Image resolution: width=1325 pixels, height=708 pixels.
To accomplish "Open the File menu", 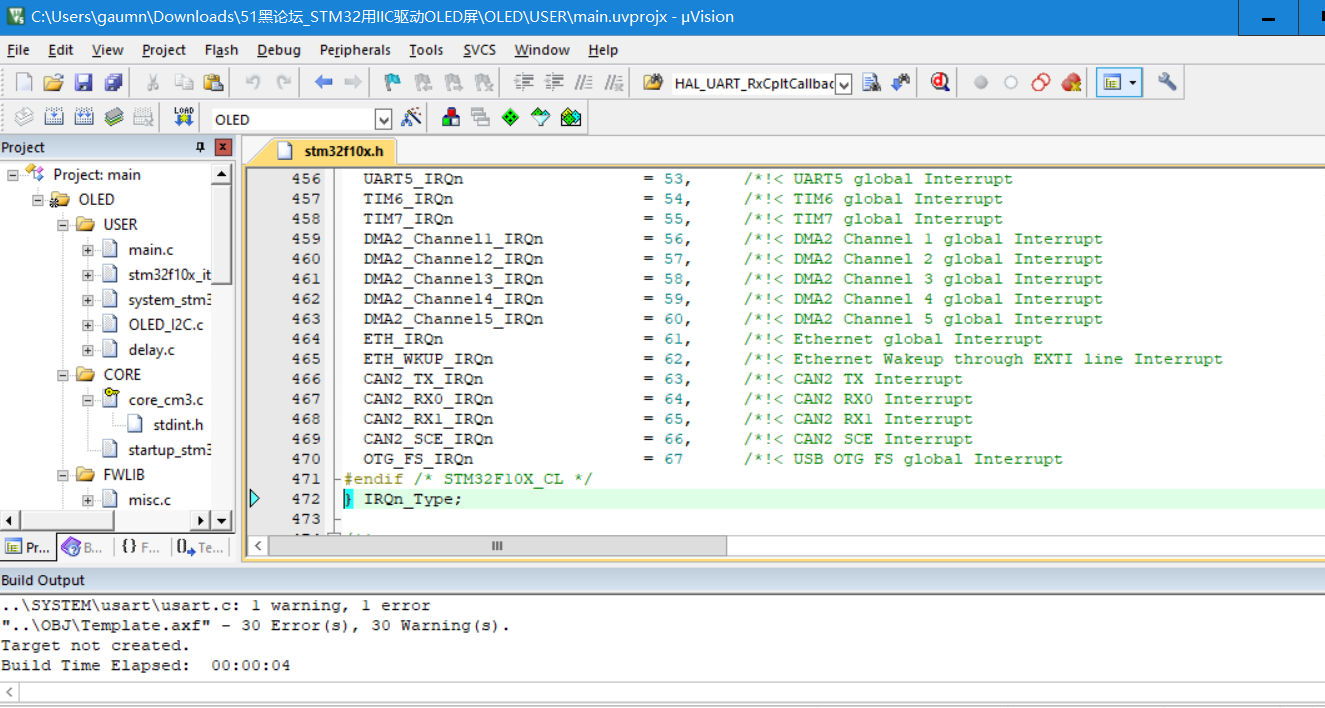I will coord(18,50).
